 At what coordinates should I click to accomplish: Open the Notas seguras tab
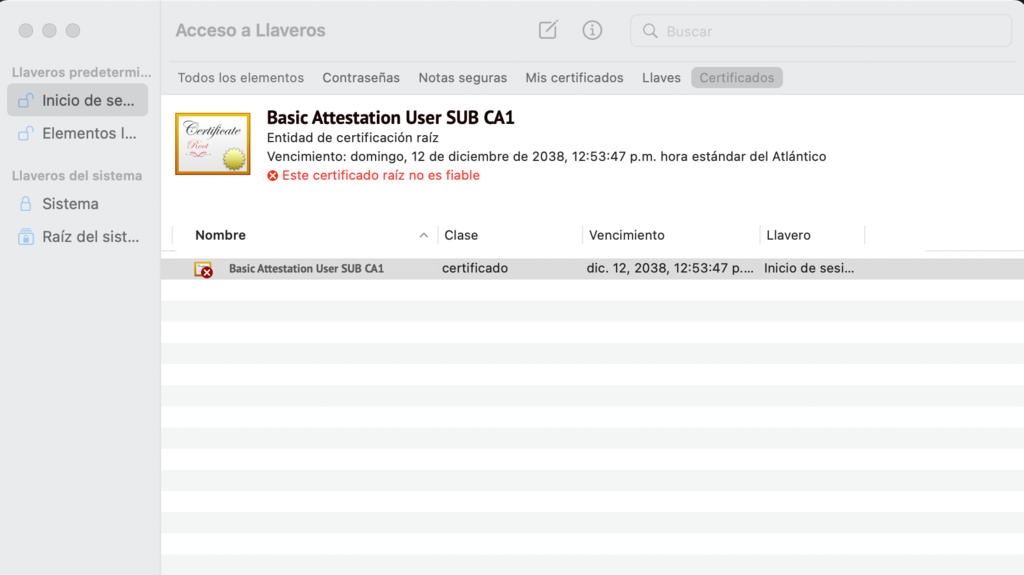click(x=462, y=78)
